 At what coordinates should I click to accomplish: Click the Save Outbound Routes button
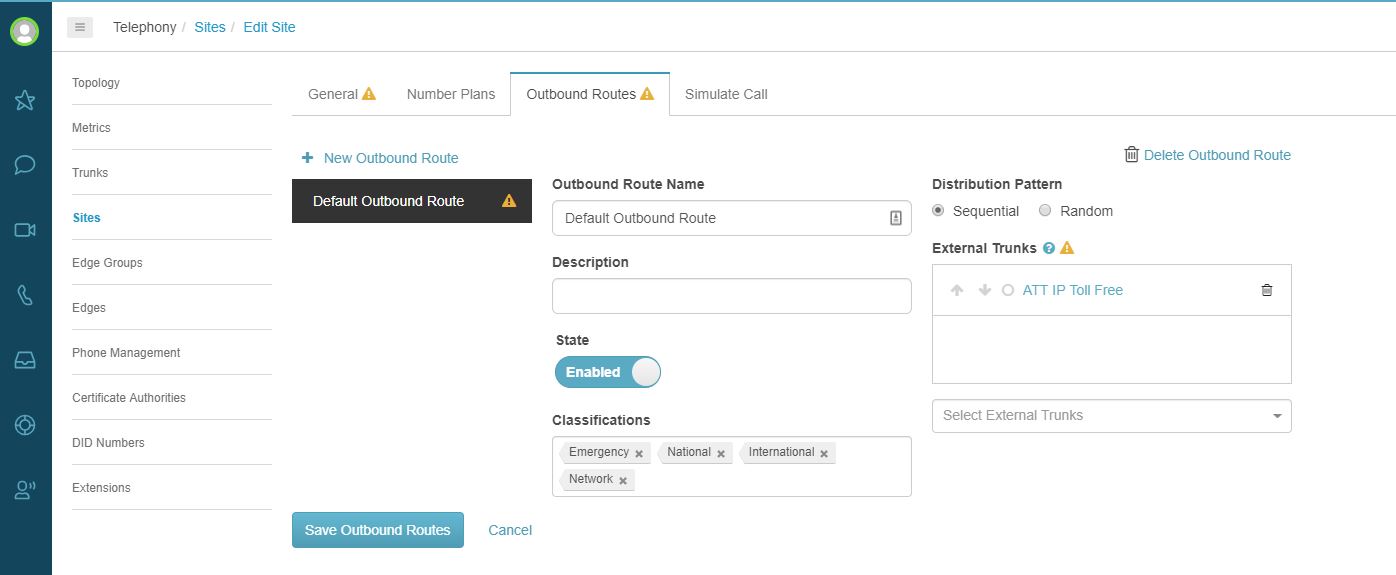[378, 530]
